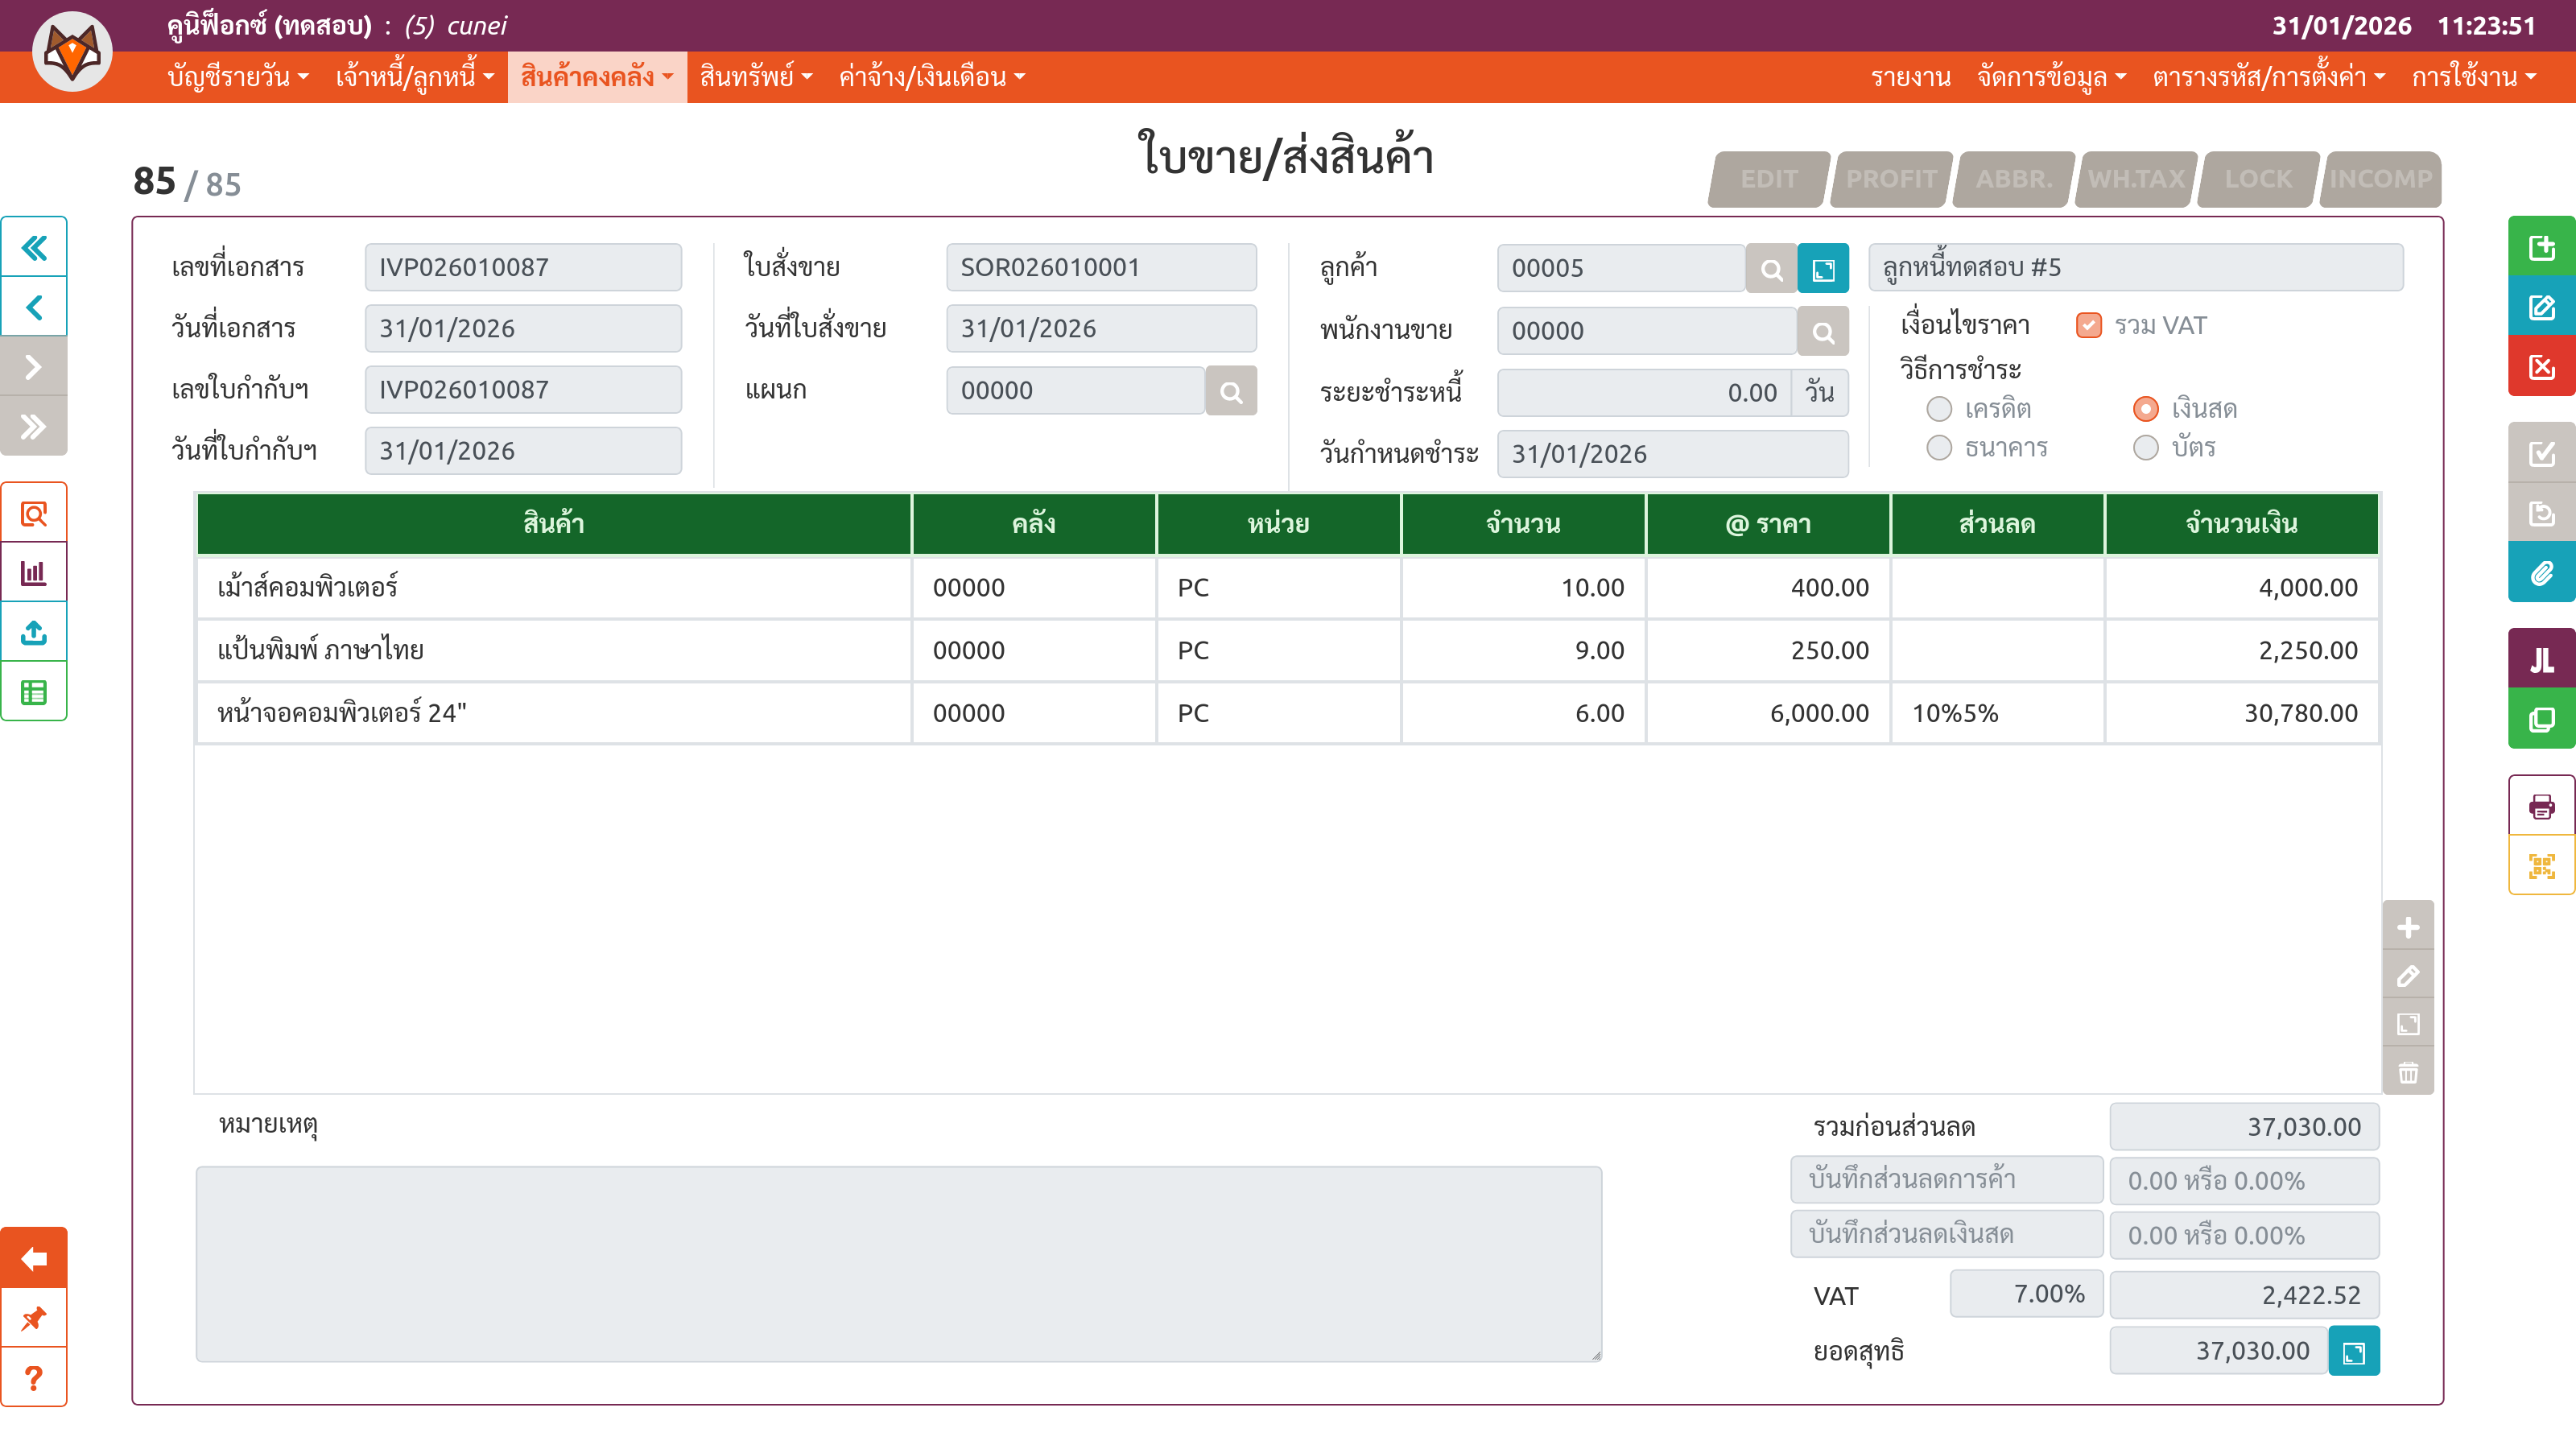Go to the previous record with the left arrow
The height and width of the screenshot is (1449, 2576).
tap(34, 307)
